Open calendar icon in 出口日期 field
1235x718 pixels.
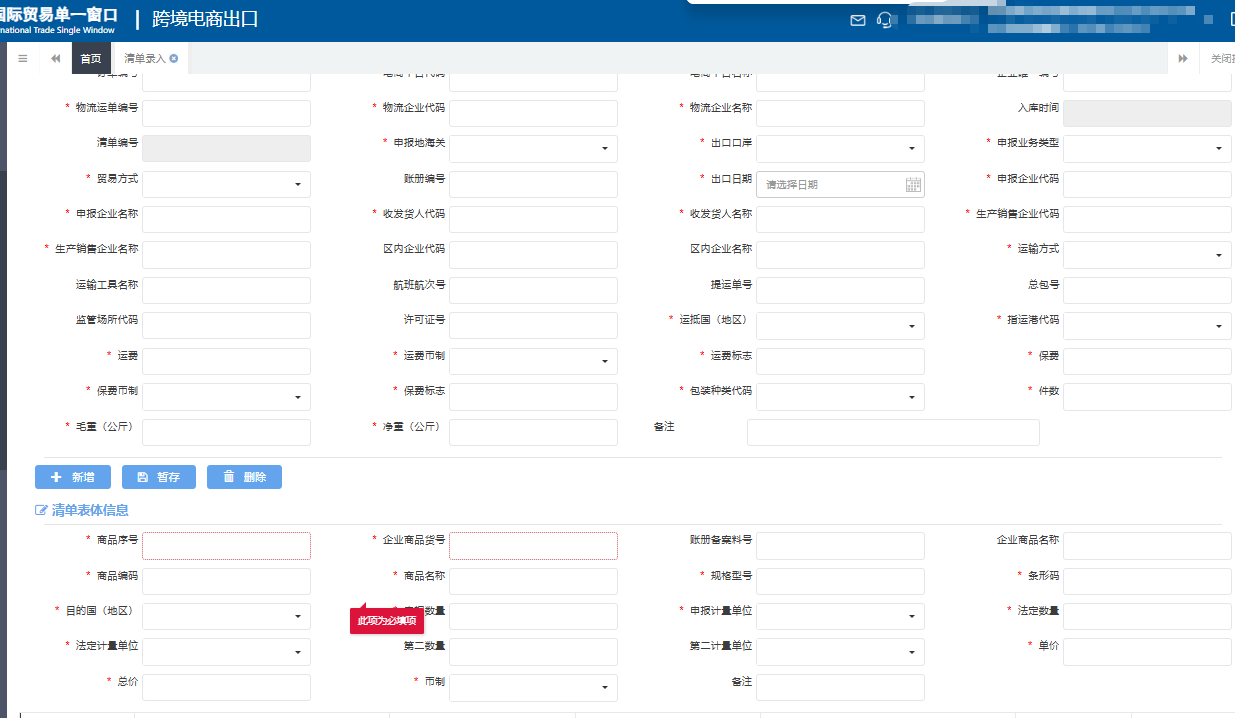click(x=912, y=184)
